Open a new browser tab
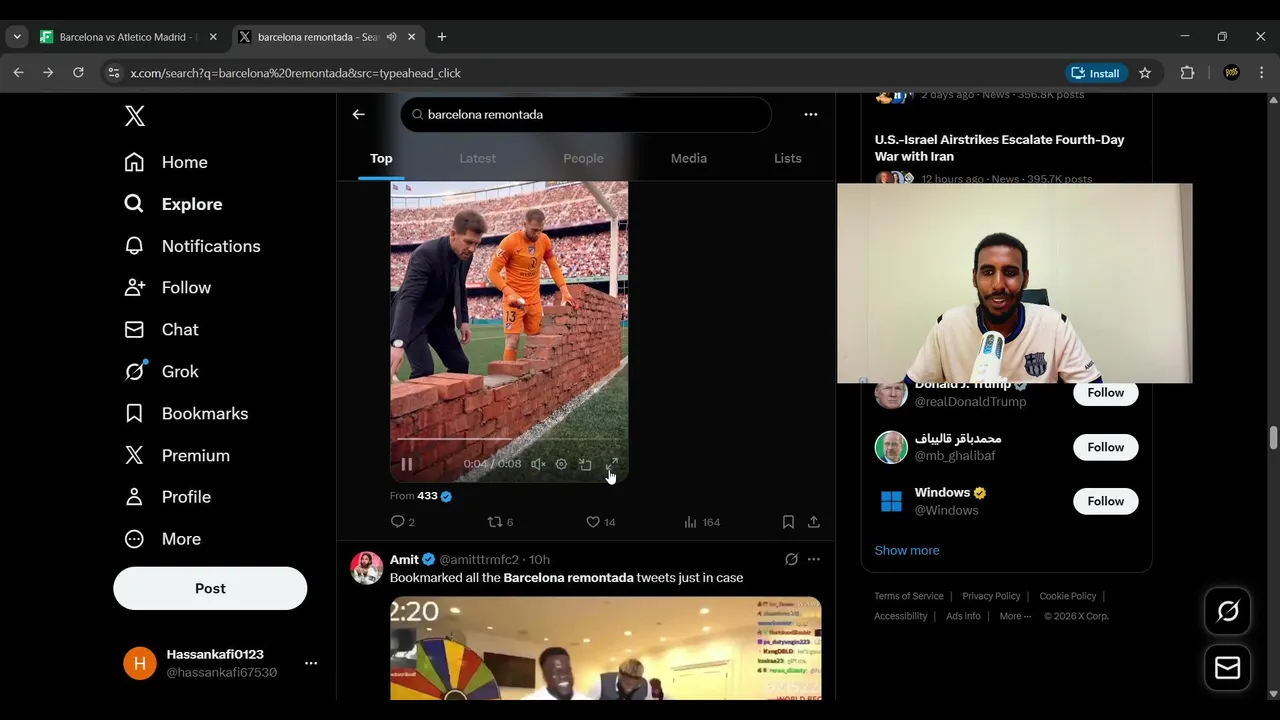The height and width of the screenshot is (720, 1280). (x=442, y=37)
